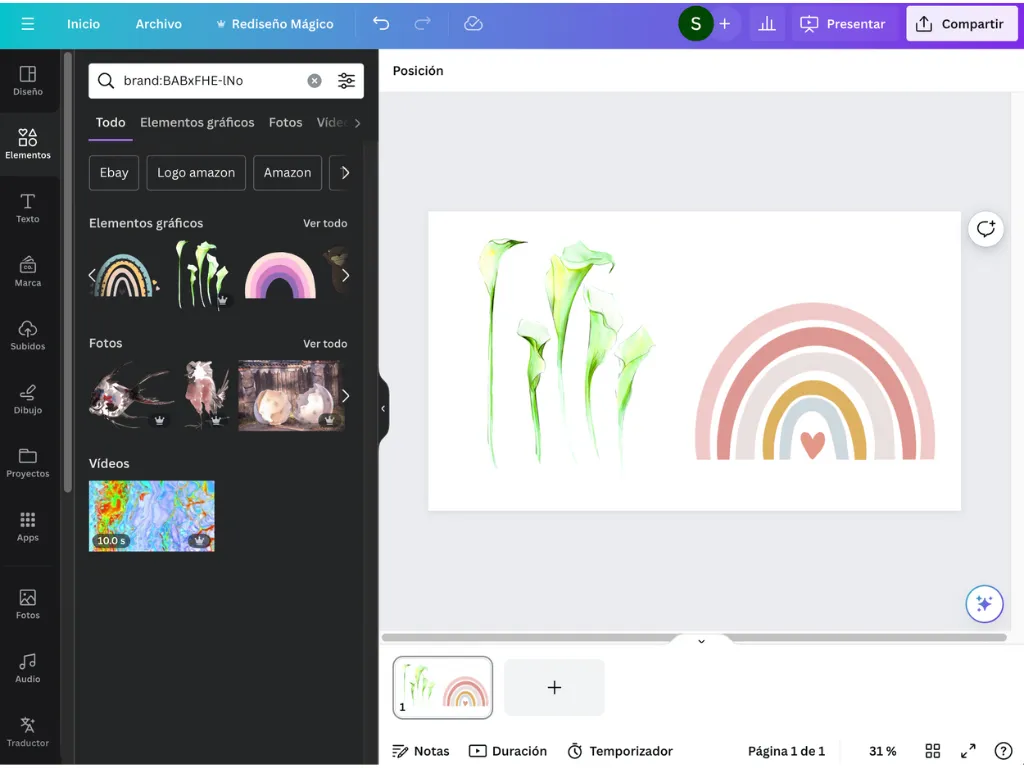
Task: Click Ver todo next to Fotos
Action: [325, 344]
